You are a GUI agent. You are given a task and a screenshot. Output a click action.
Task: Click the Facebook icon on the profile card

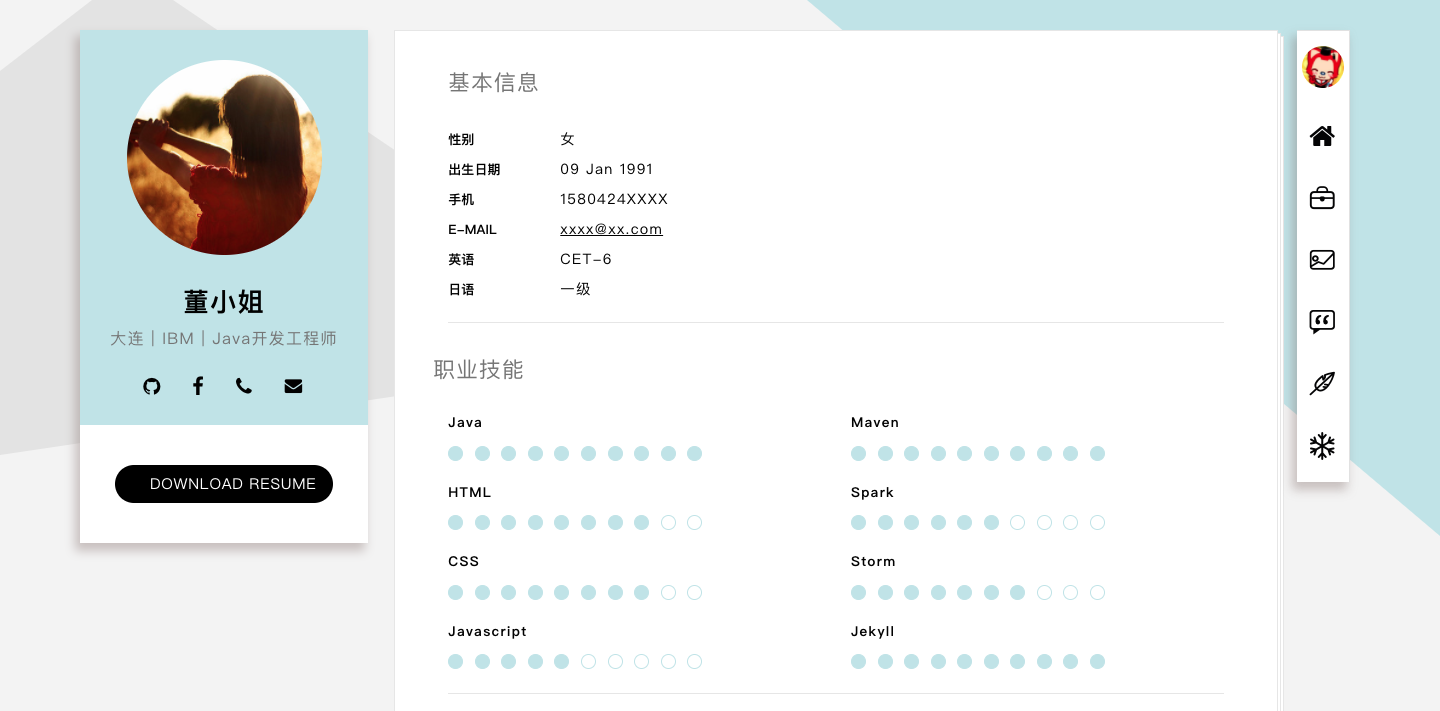(198, 386)
